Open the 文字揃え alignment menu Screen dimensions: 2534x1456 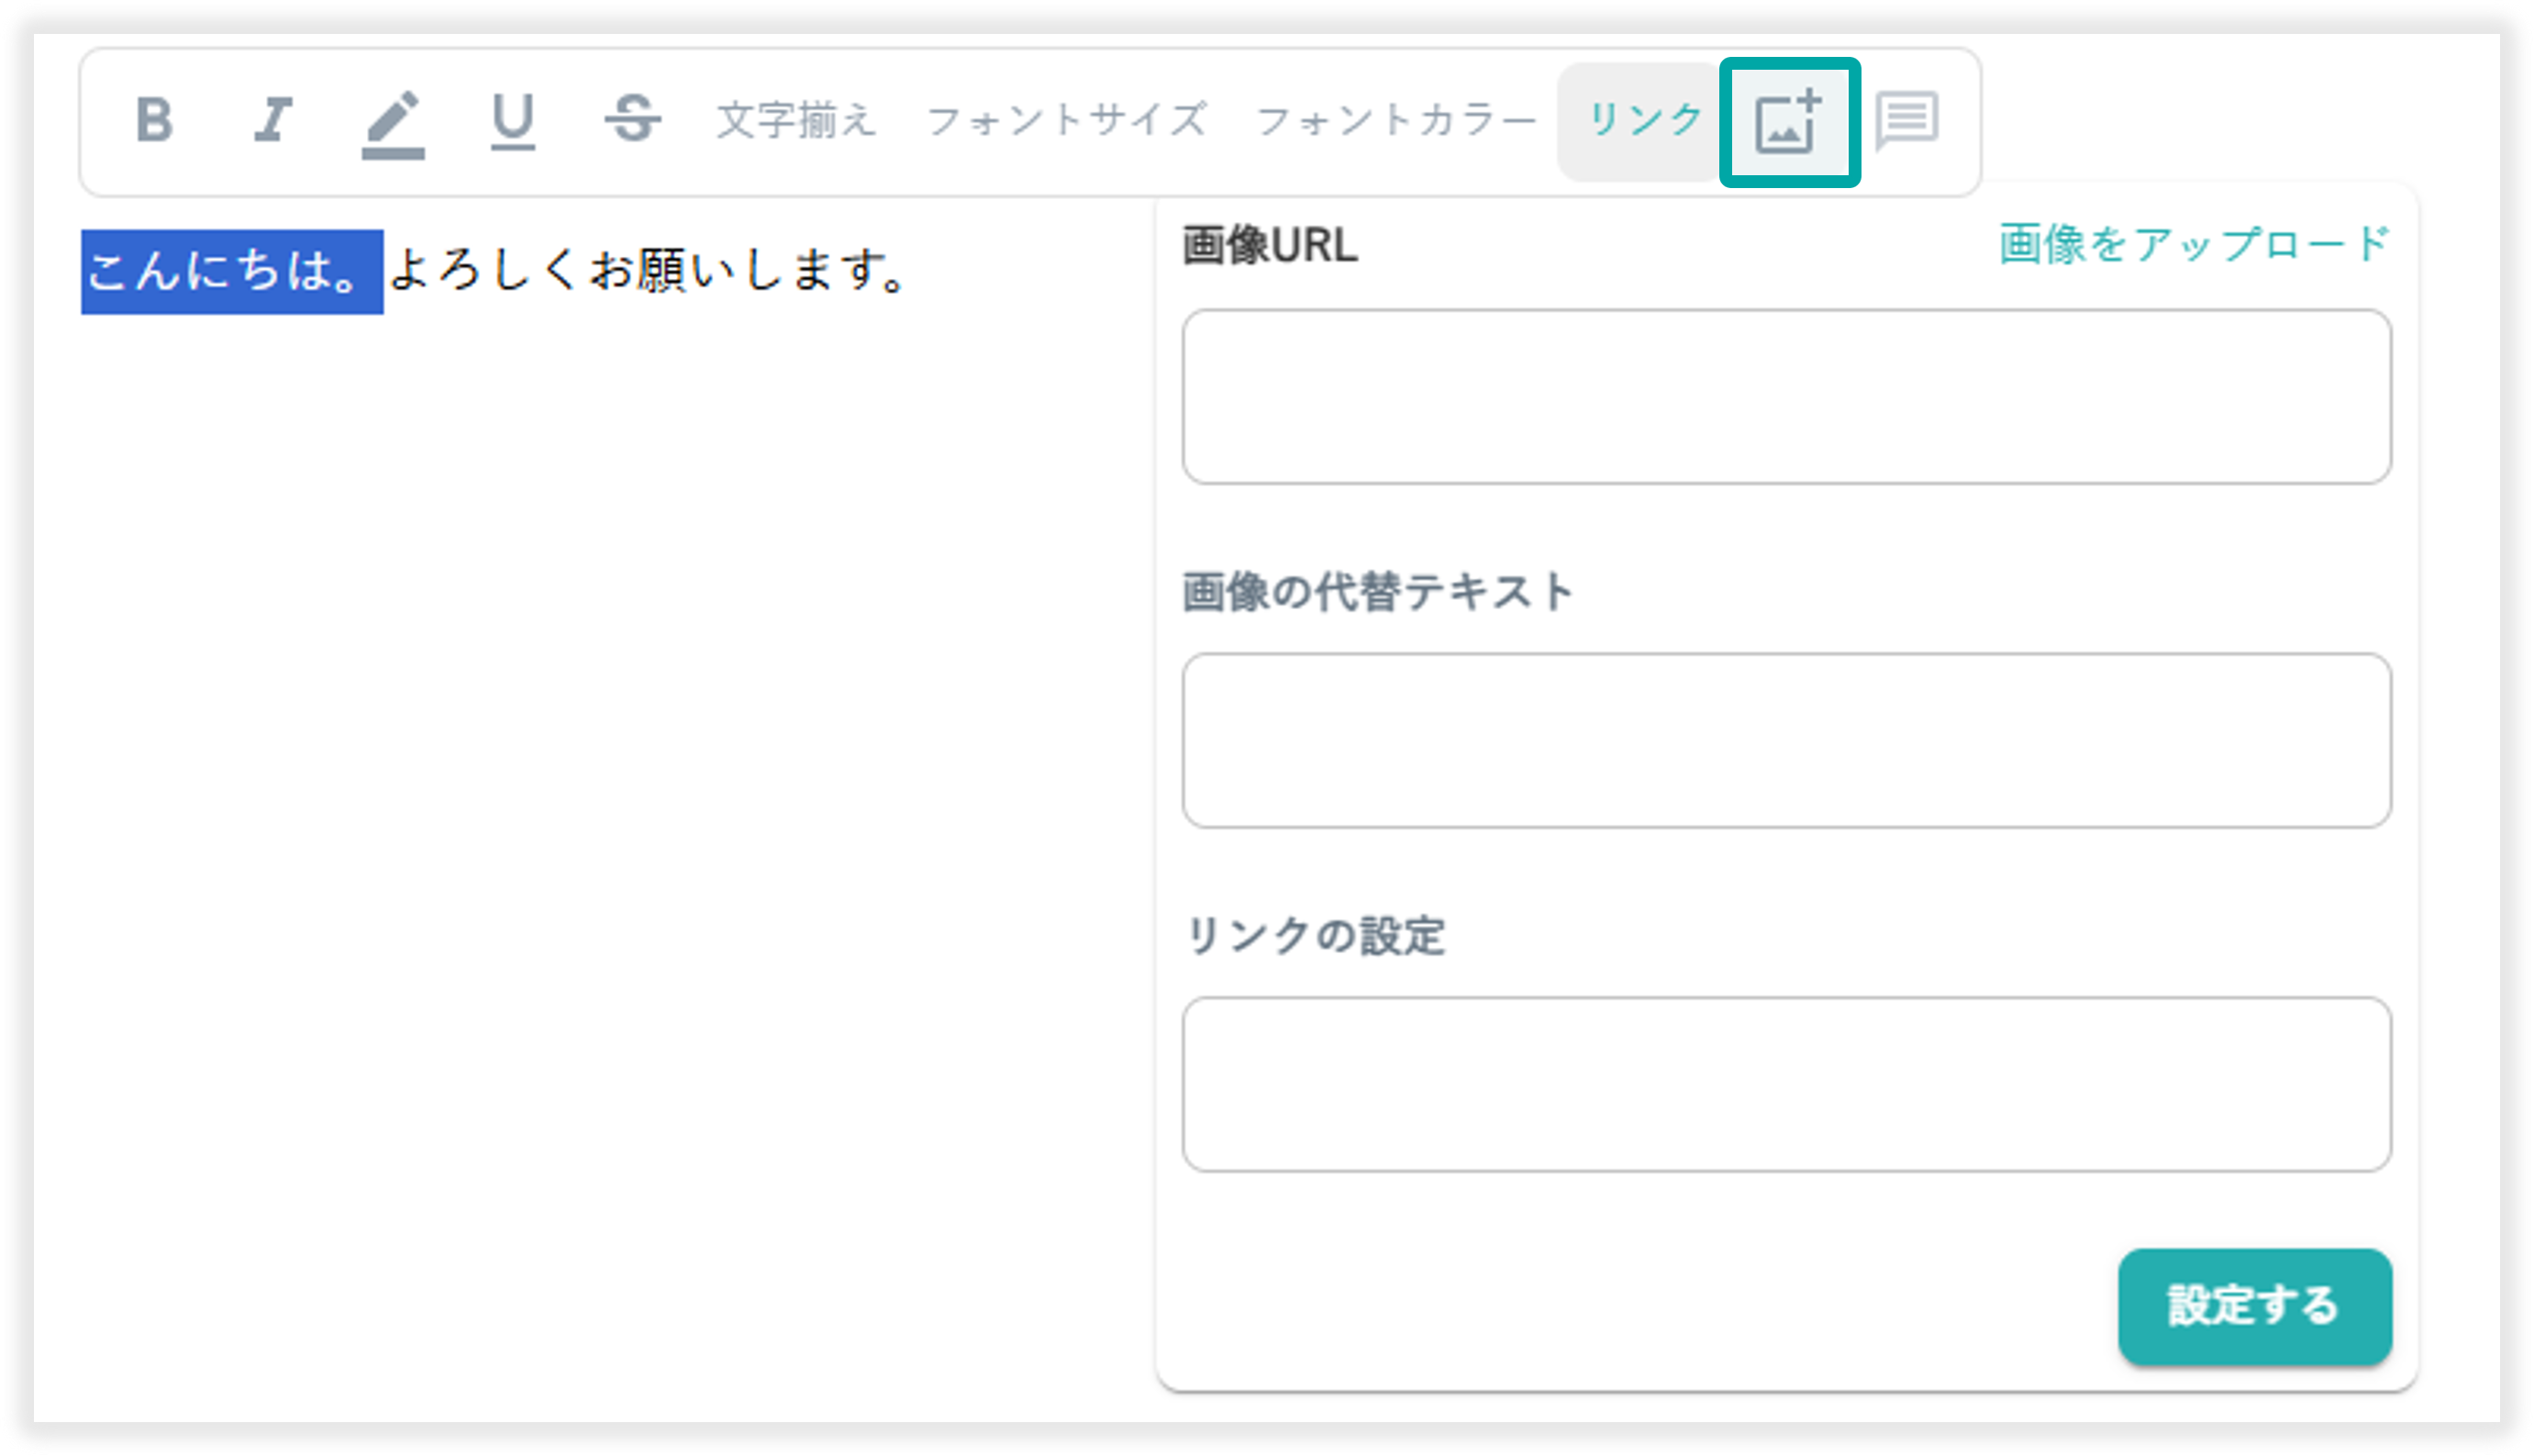796,121
